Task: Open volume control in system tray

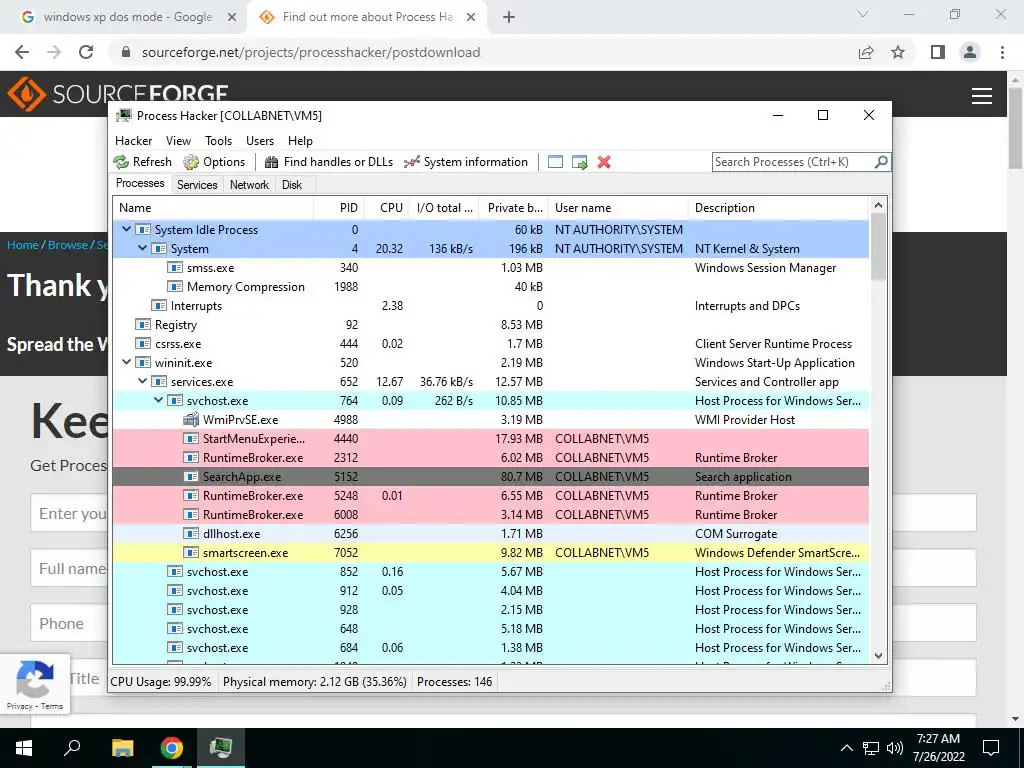Action: (895, 748)
